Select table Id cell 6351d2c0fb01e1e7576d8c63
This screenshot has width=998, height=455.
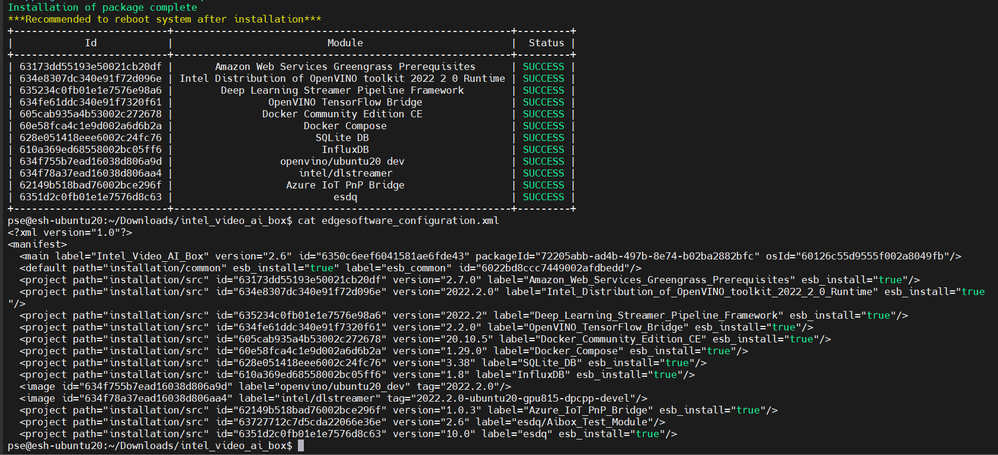coord(90,197)
